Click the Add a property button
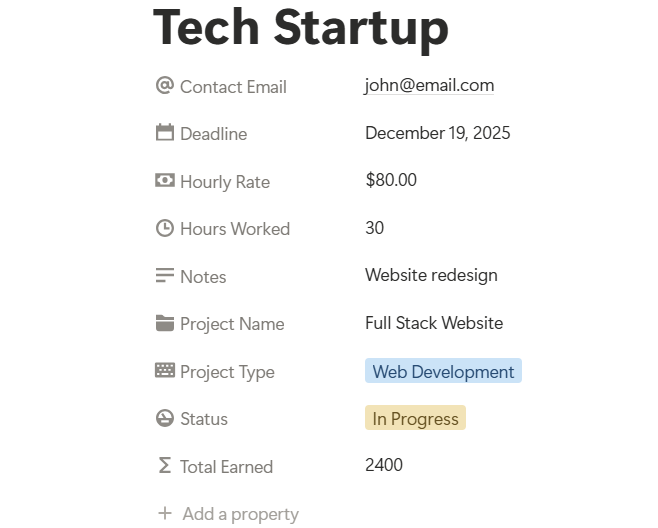This screenshot has height=528, width=658. (240, 514)
